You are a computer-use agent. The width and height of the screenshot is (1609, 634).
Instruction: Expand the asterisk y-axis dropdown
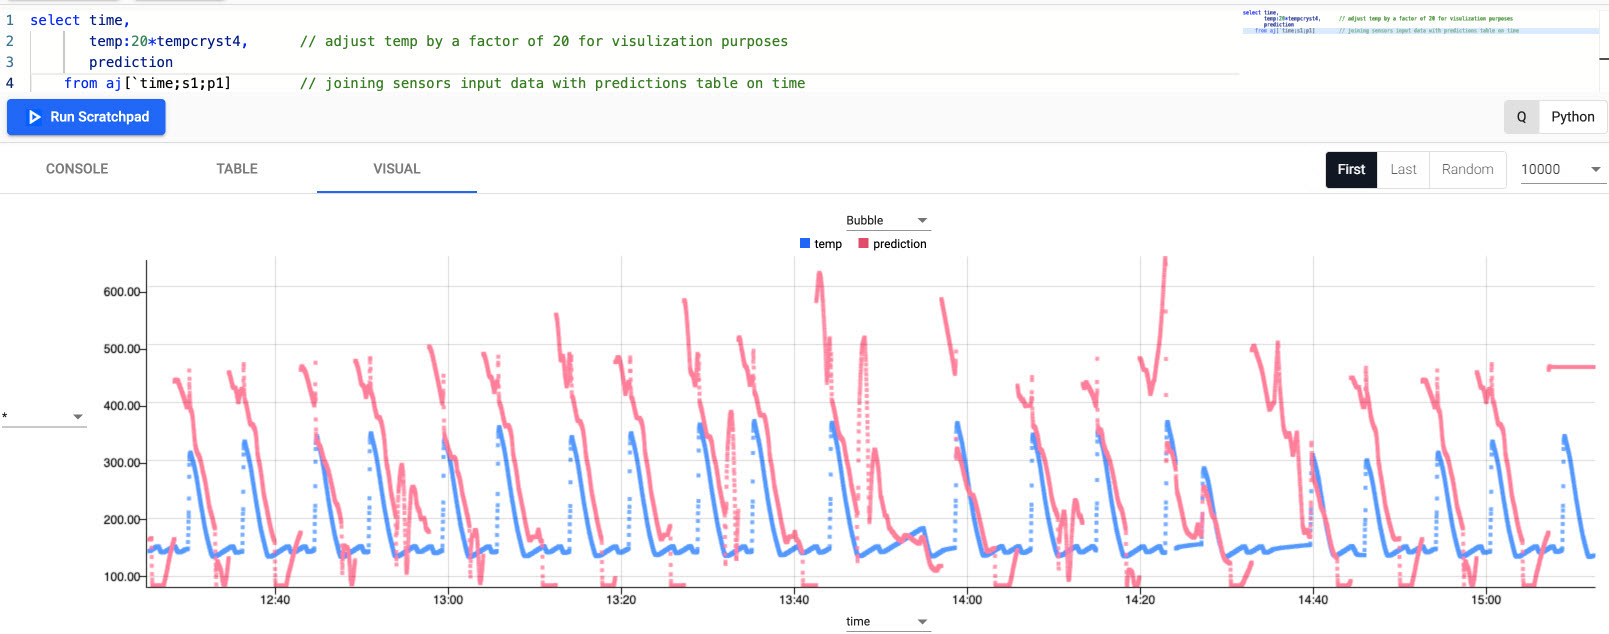coord(44,416)
